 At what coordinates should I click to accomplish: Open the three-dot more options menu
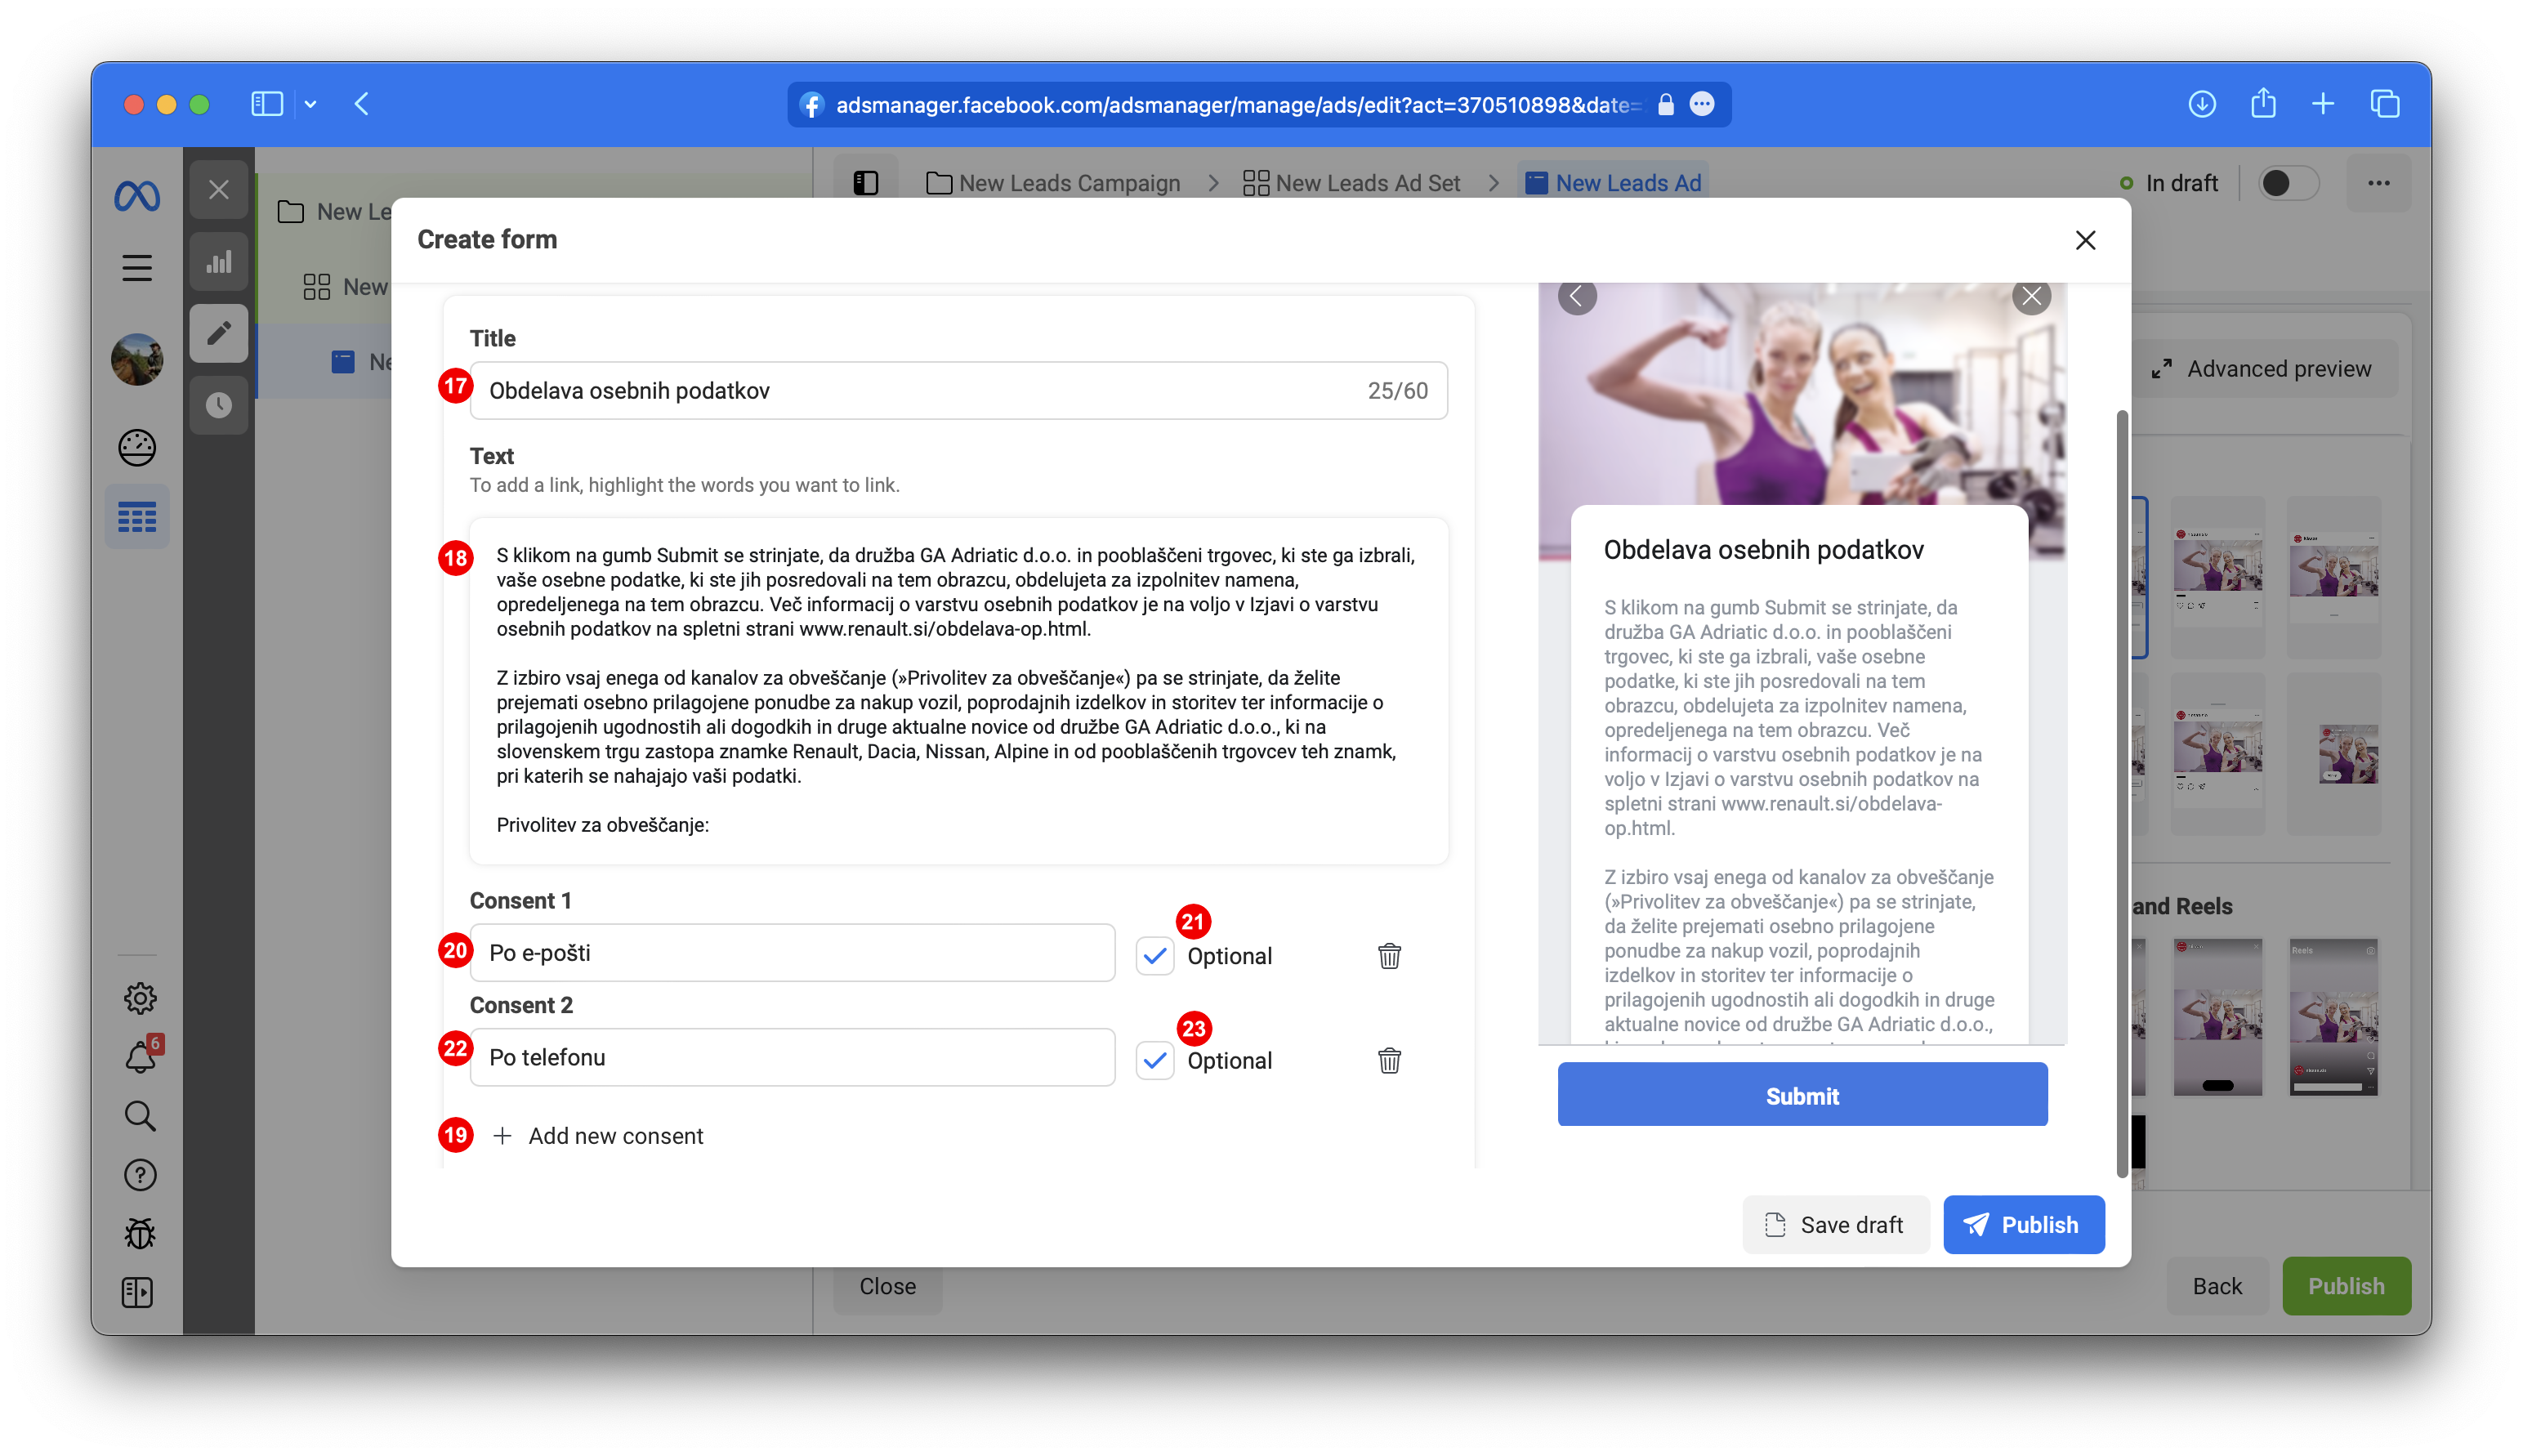(x=2379, y=183)
